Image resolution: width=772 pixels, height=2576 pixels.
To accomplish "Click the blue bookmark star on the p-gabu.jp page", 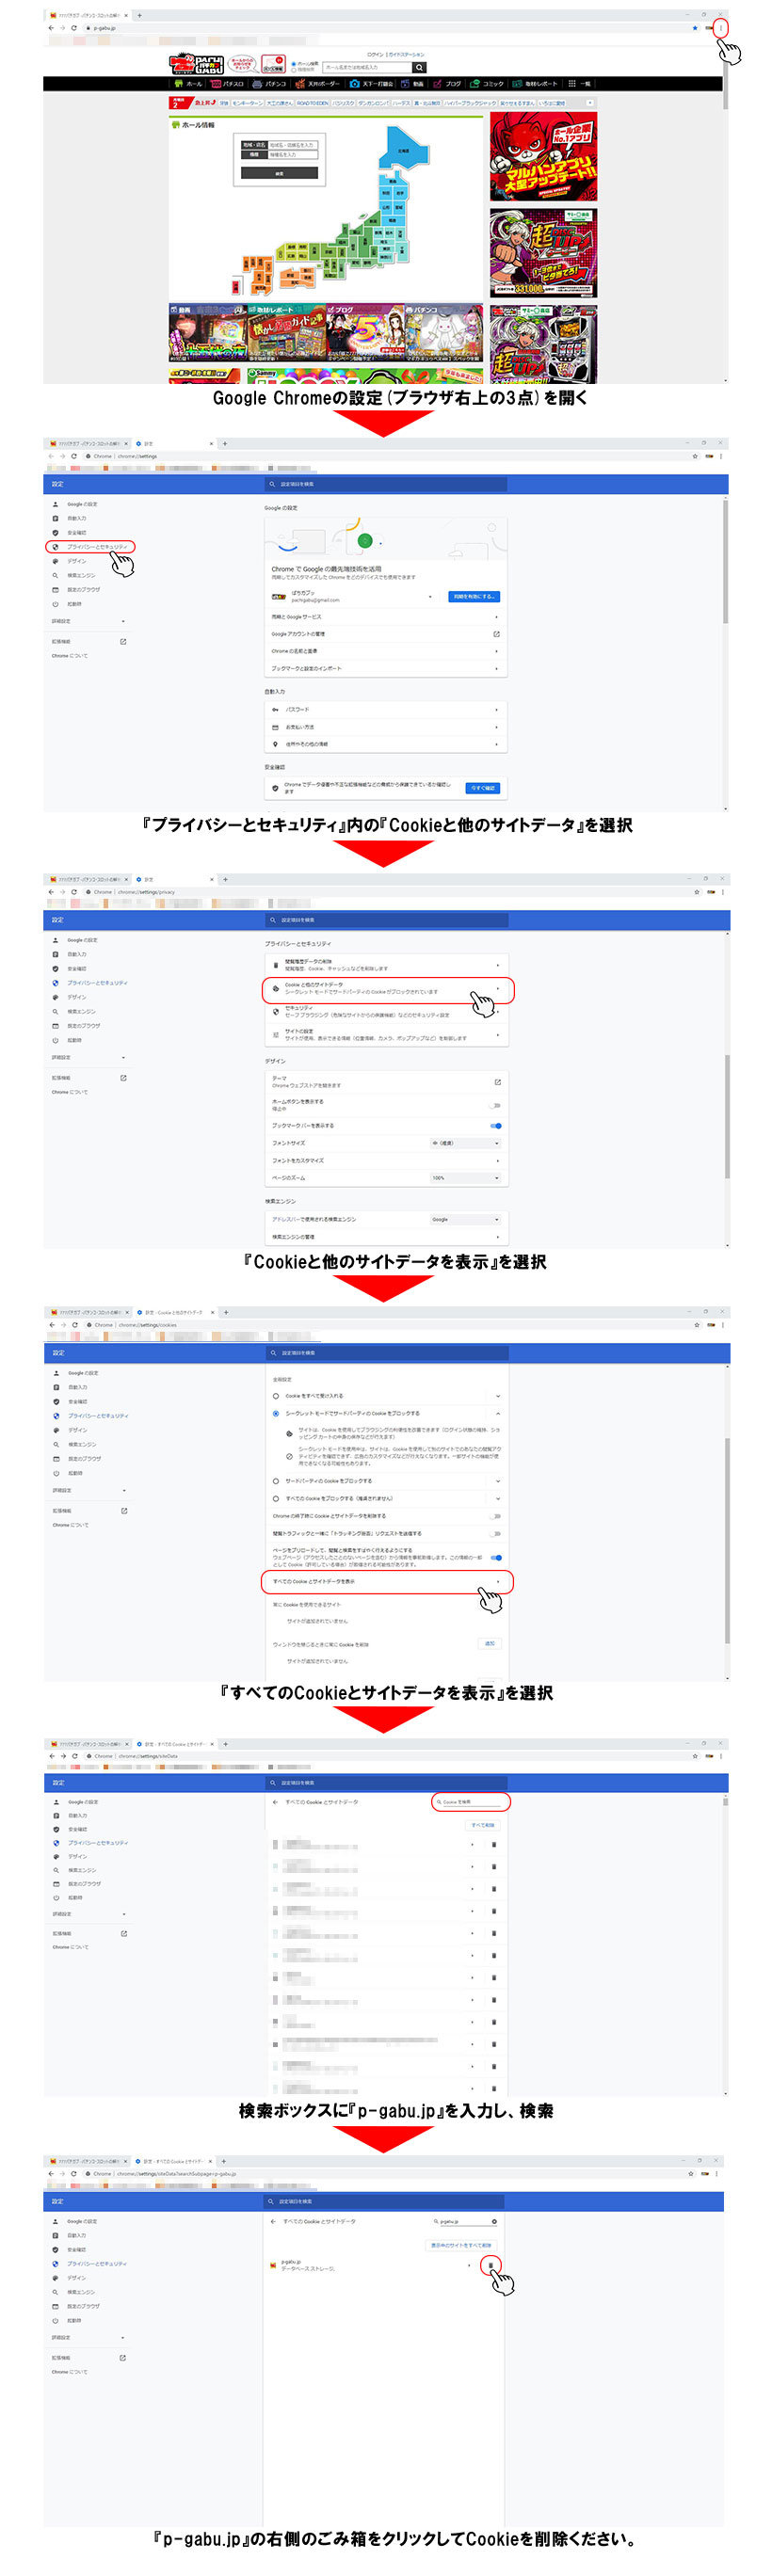I will [x=694, y=28].
